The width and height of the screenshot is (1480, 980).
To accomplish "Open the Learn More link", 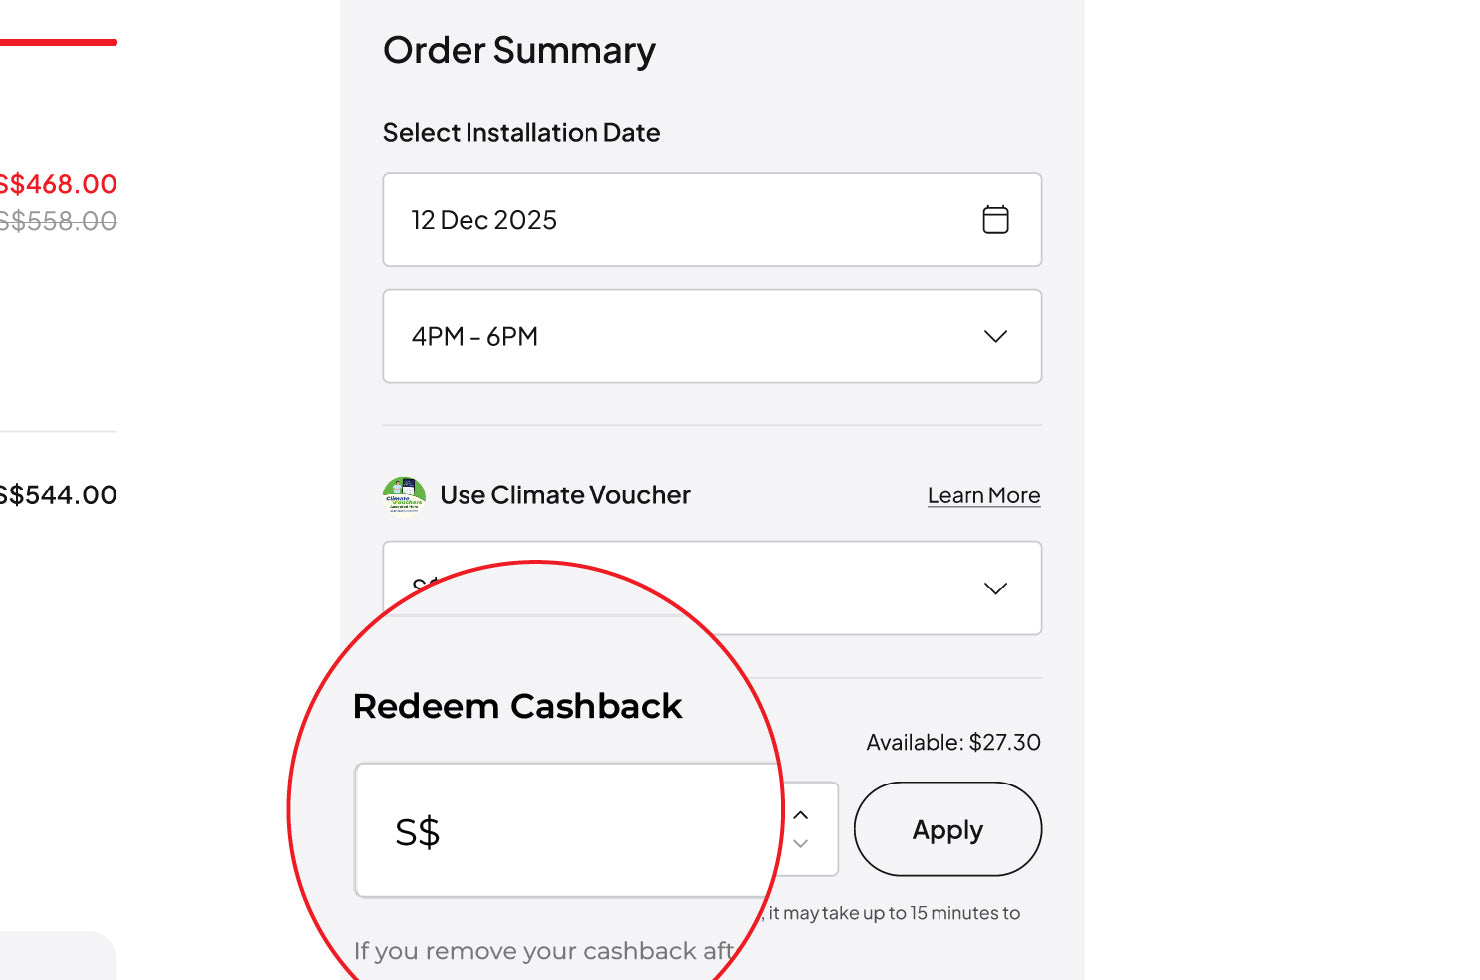I will (x=983, y=494).
